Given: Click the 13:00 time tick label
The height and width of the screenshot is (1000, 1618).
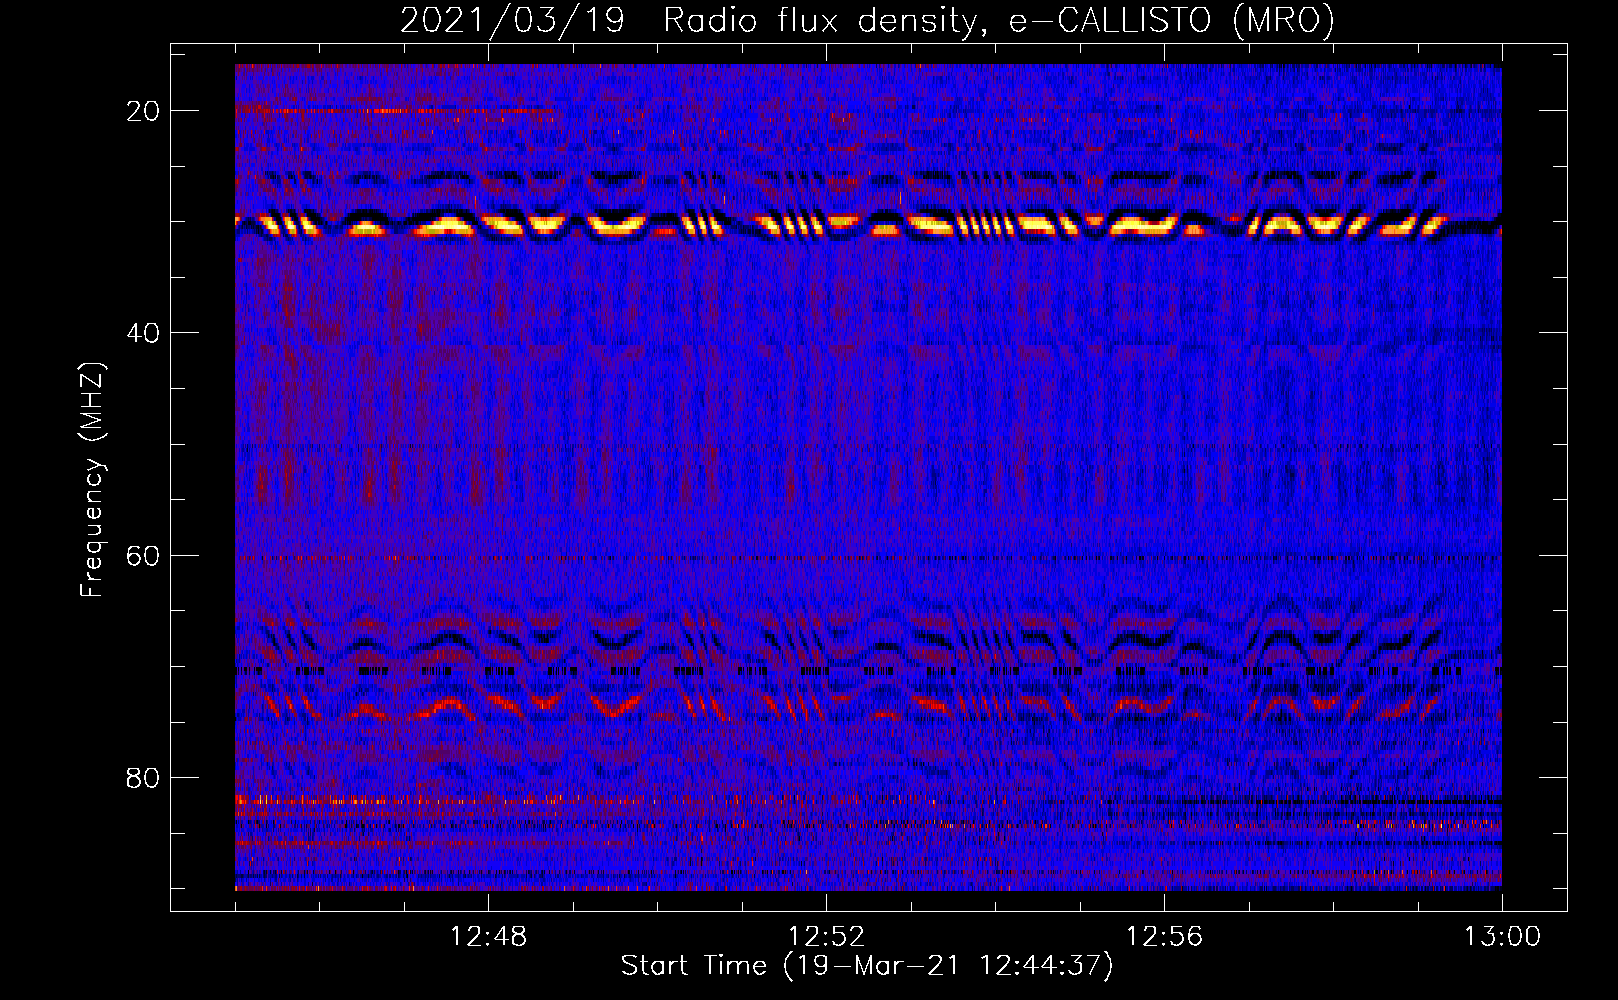Looking at the screenshot, I should [1502, 937].
